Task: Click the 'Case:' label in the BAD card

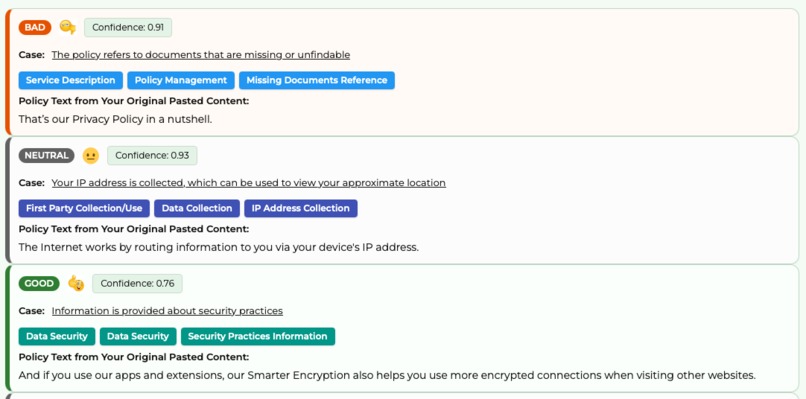Action: point(31,55)
